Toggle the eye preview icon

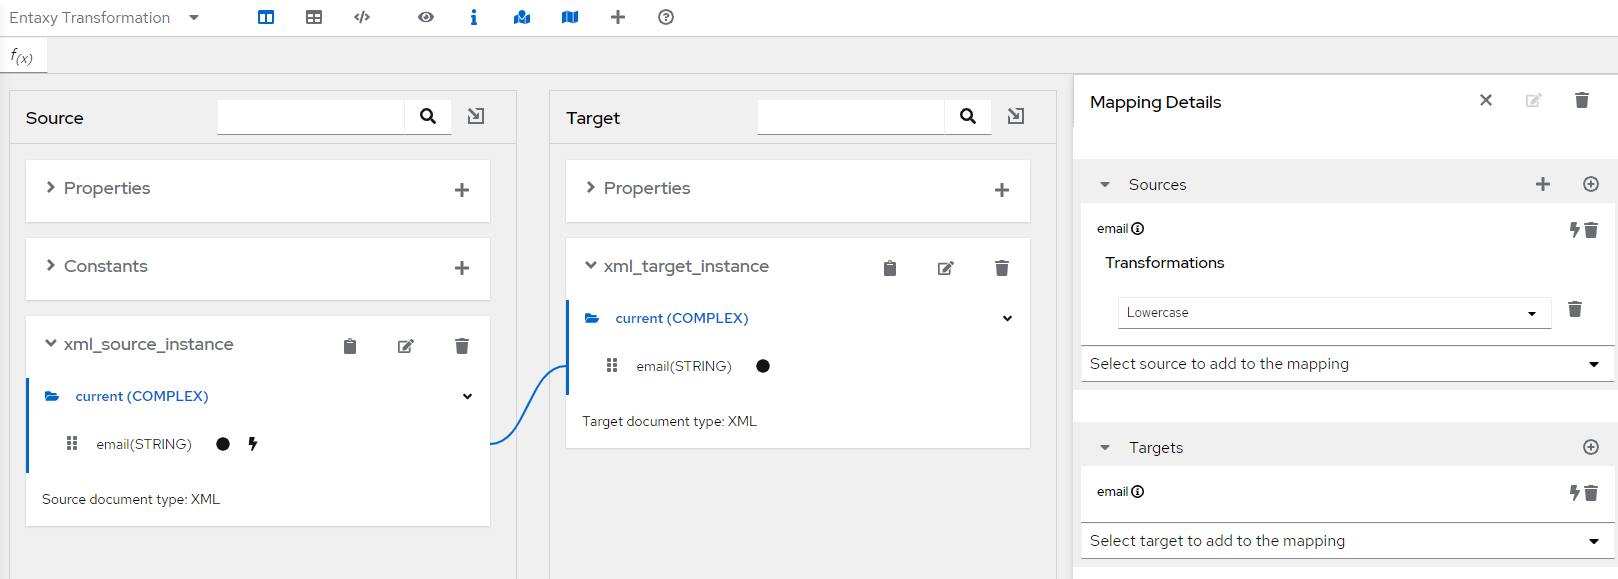click(426, 17)
